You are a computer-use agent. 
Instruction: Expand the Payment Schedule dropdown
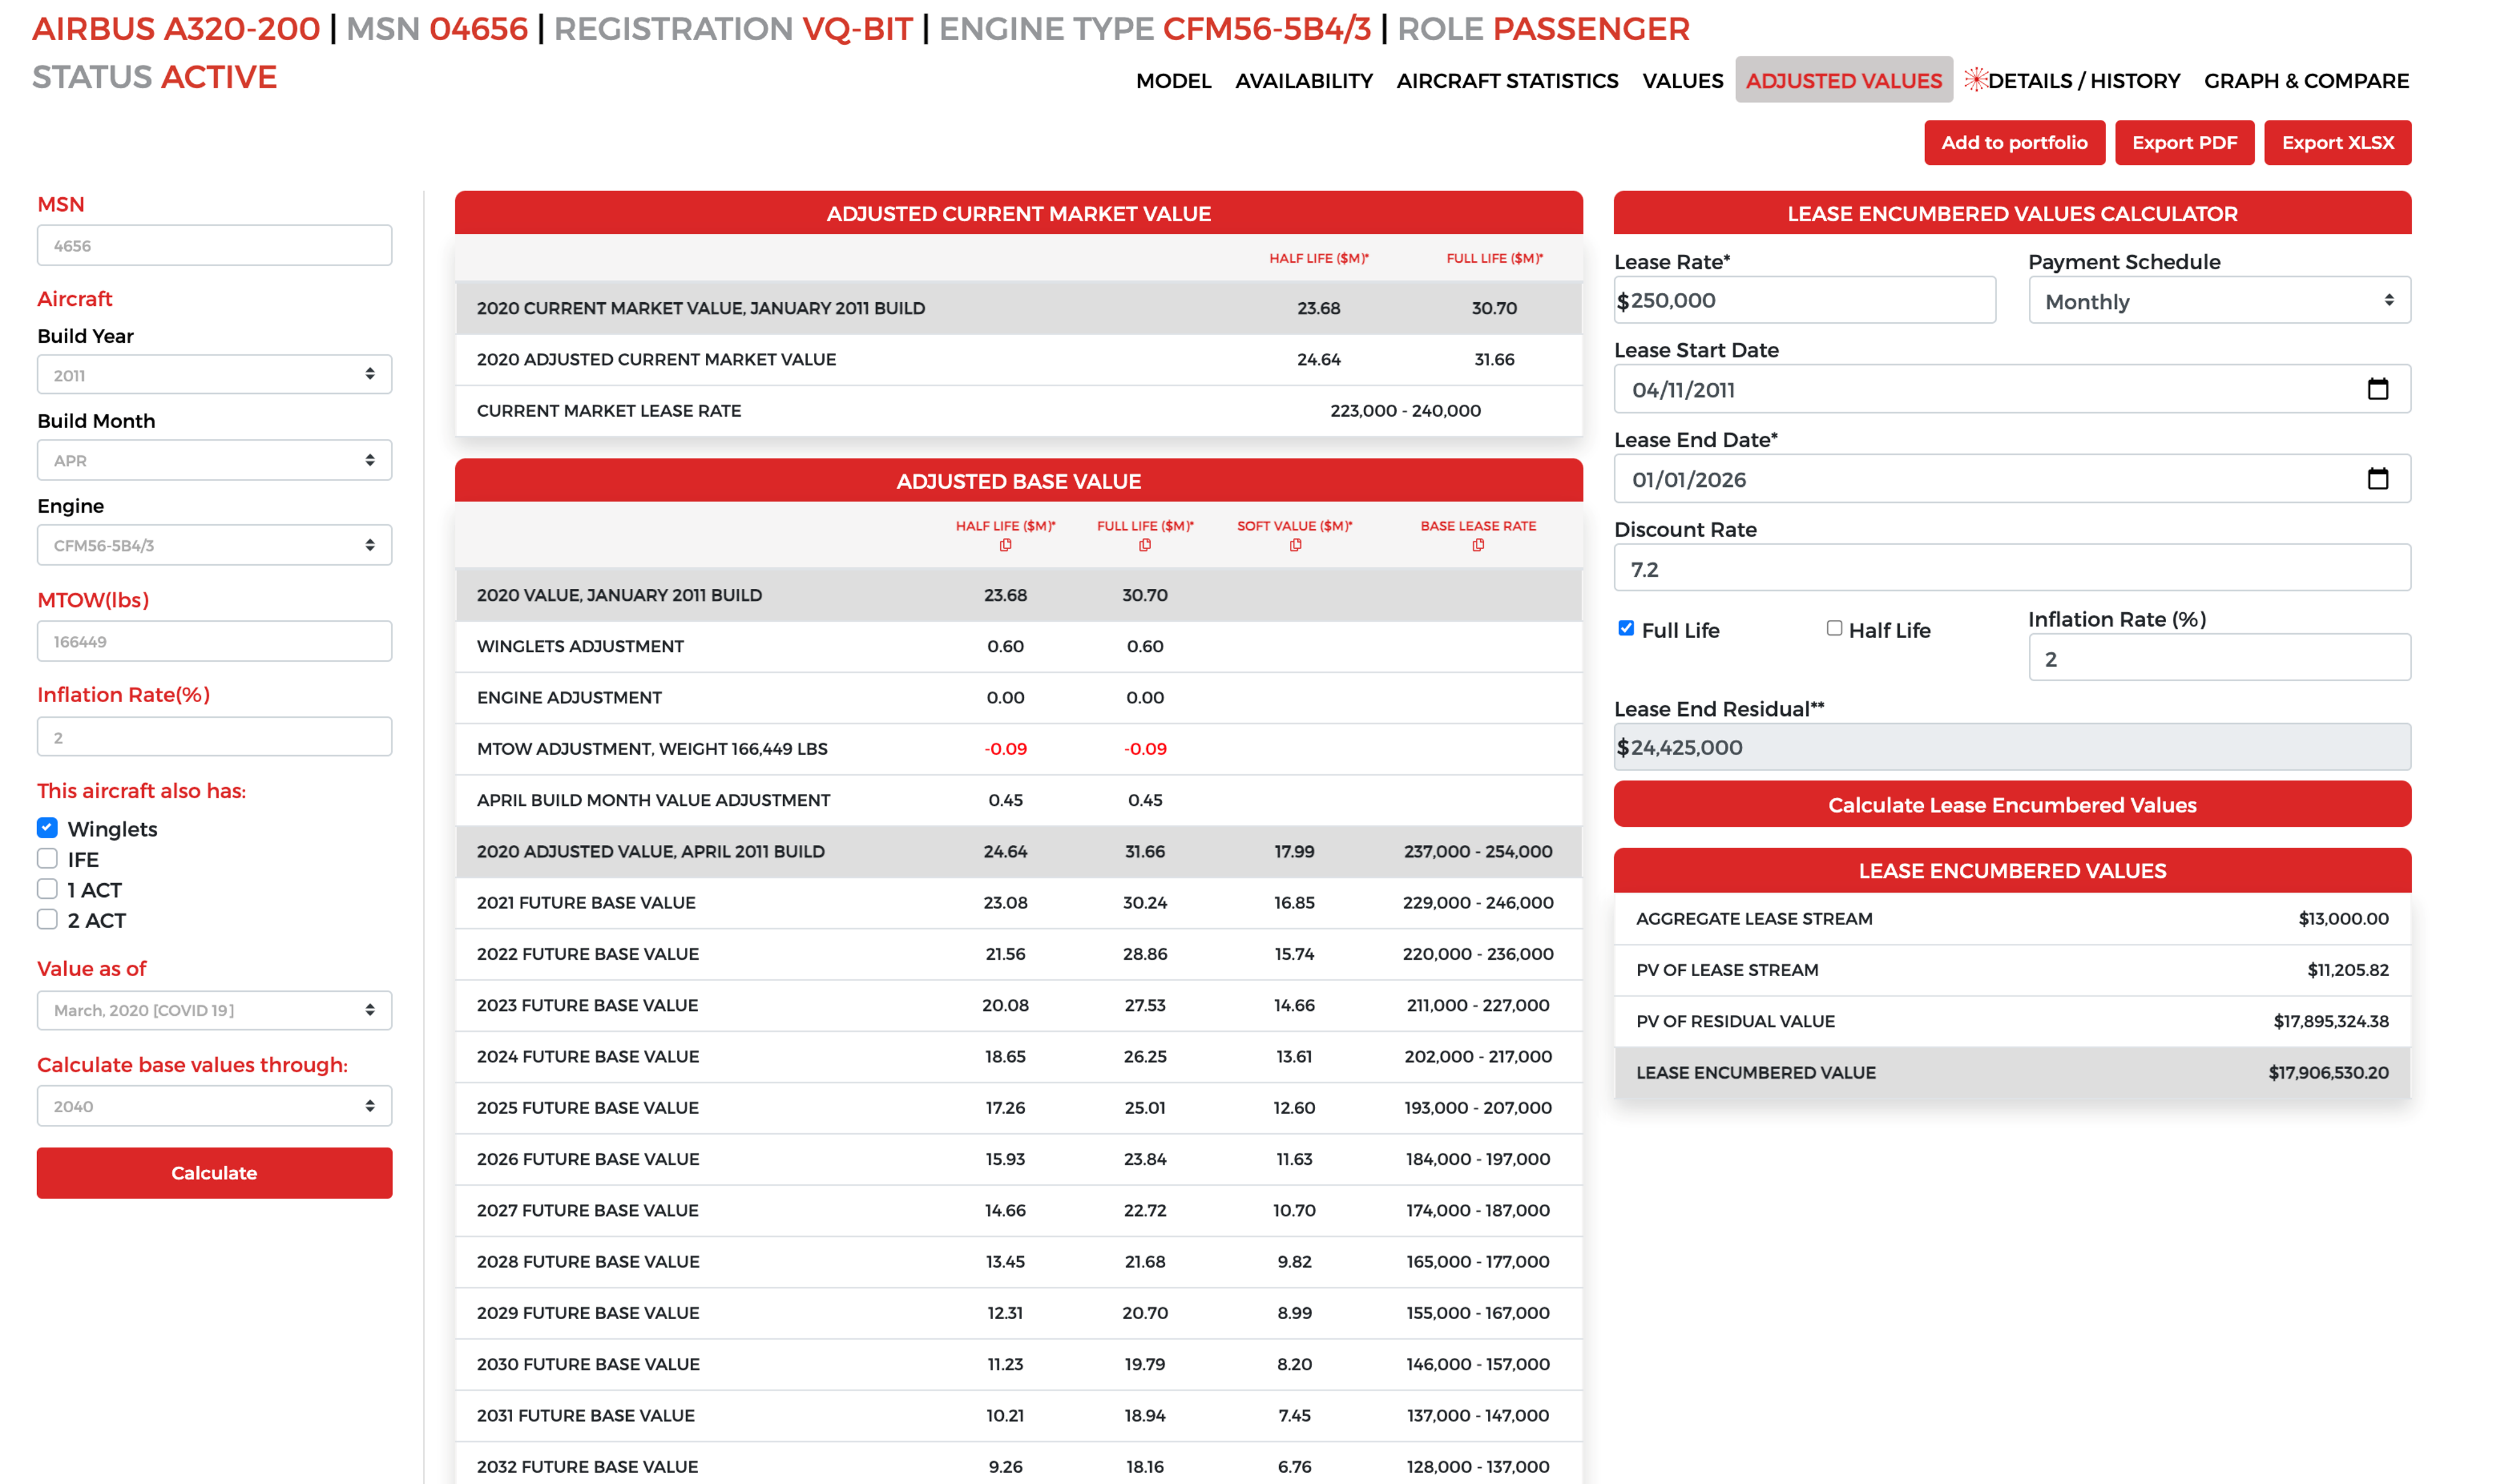coord(2218,301)
